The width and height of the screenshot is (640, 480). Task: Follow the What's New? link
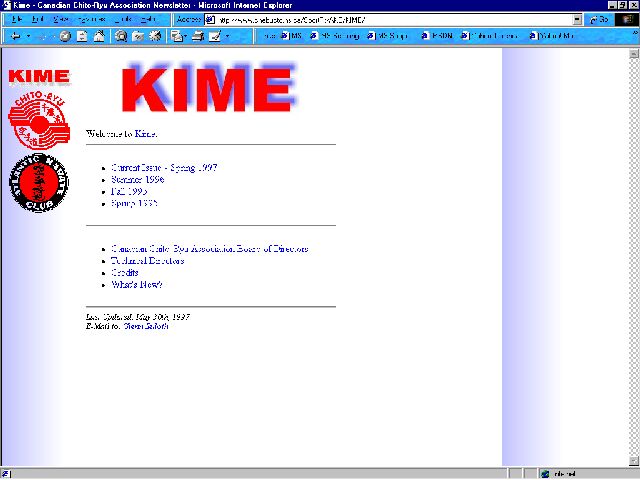click(x=136, y=284)
